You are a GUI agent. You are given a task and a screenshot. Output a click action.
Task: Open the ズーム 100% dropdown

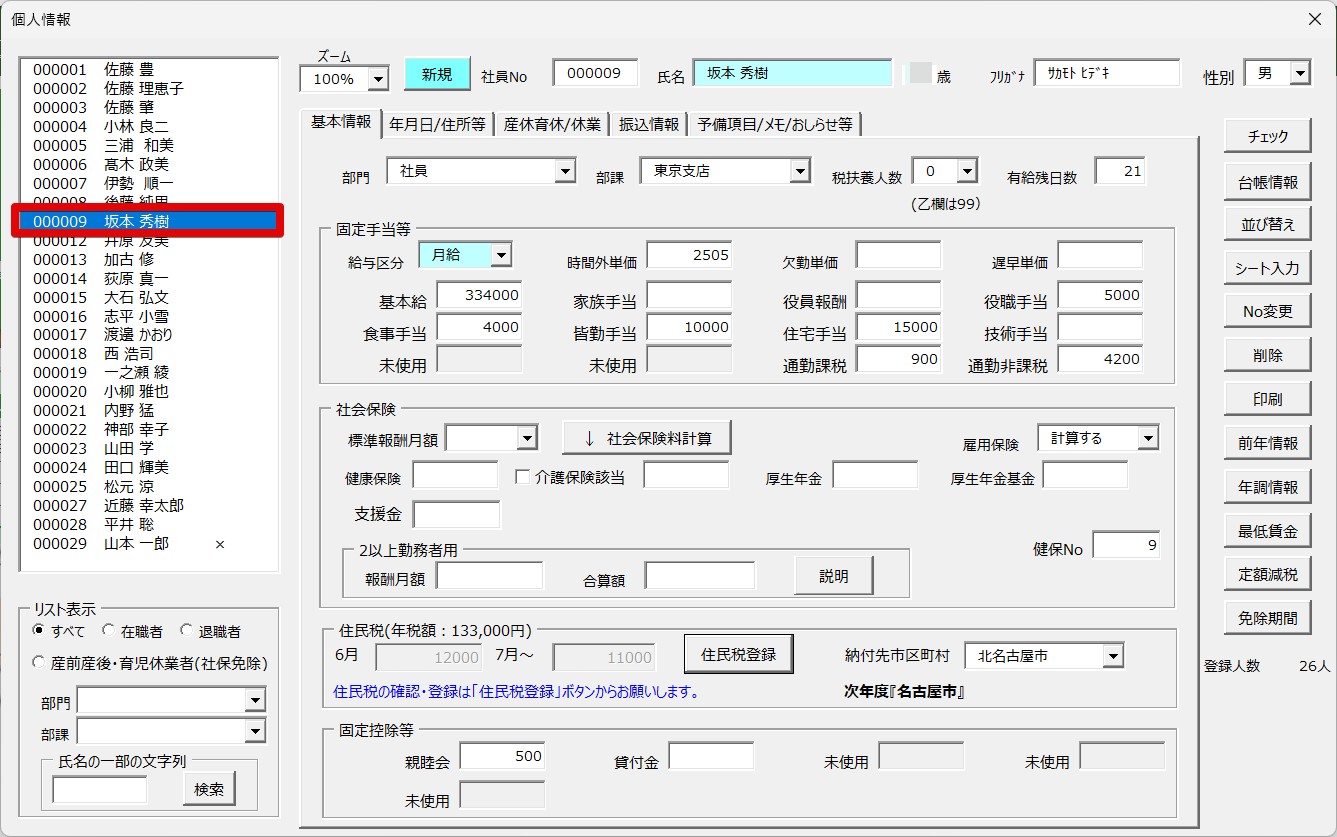(378, 78)
